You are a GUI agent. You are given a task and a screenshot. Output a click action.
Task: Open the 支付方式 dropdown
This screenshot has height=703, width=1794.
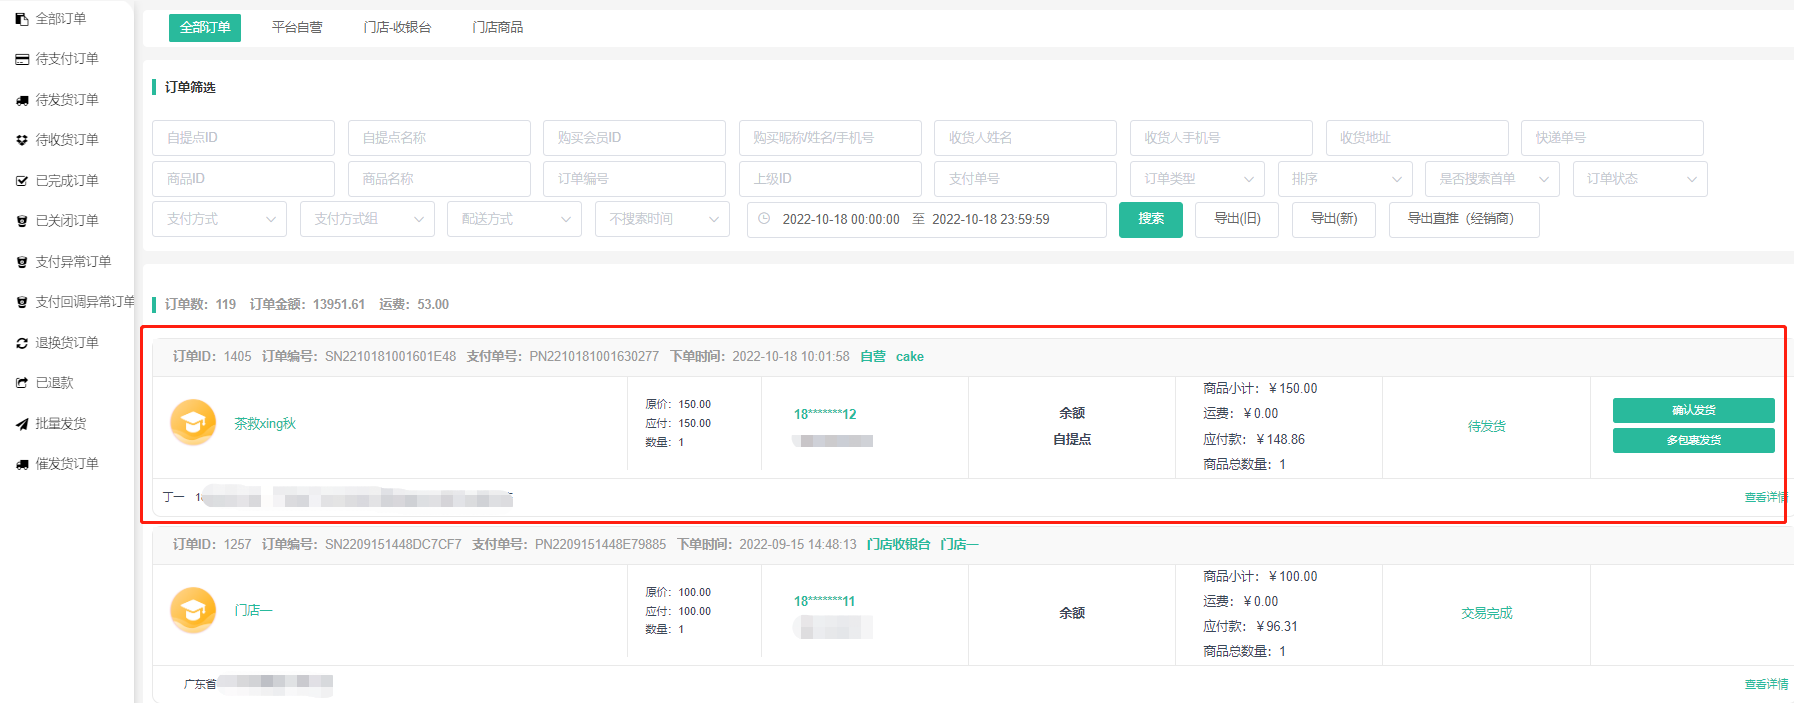click(x=219, y=219)
